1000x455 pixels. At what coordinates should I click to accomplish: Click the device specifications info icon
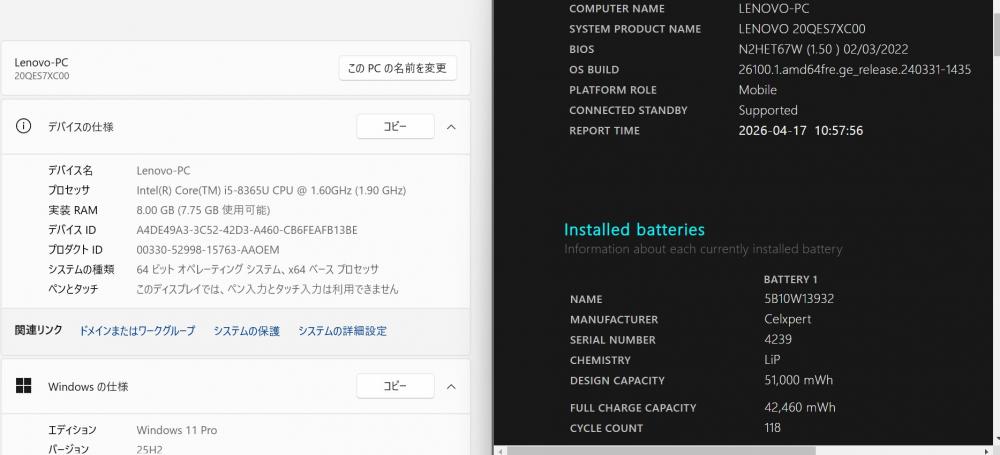(23, 126)
